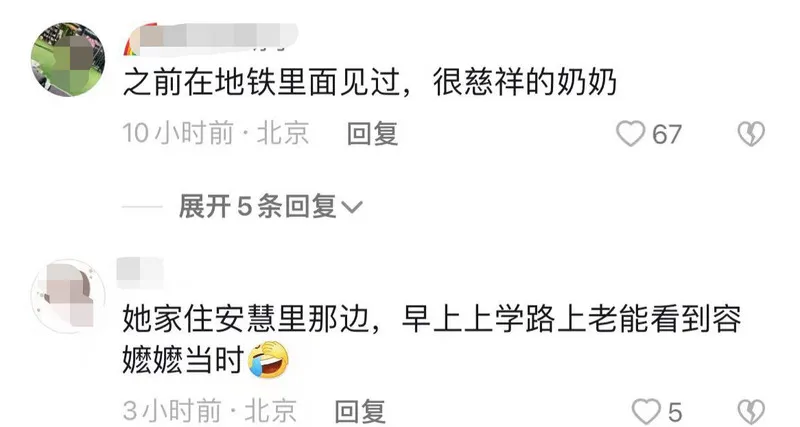
Task: Like the comment with 67 likes
Action: (631, 134)
